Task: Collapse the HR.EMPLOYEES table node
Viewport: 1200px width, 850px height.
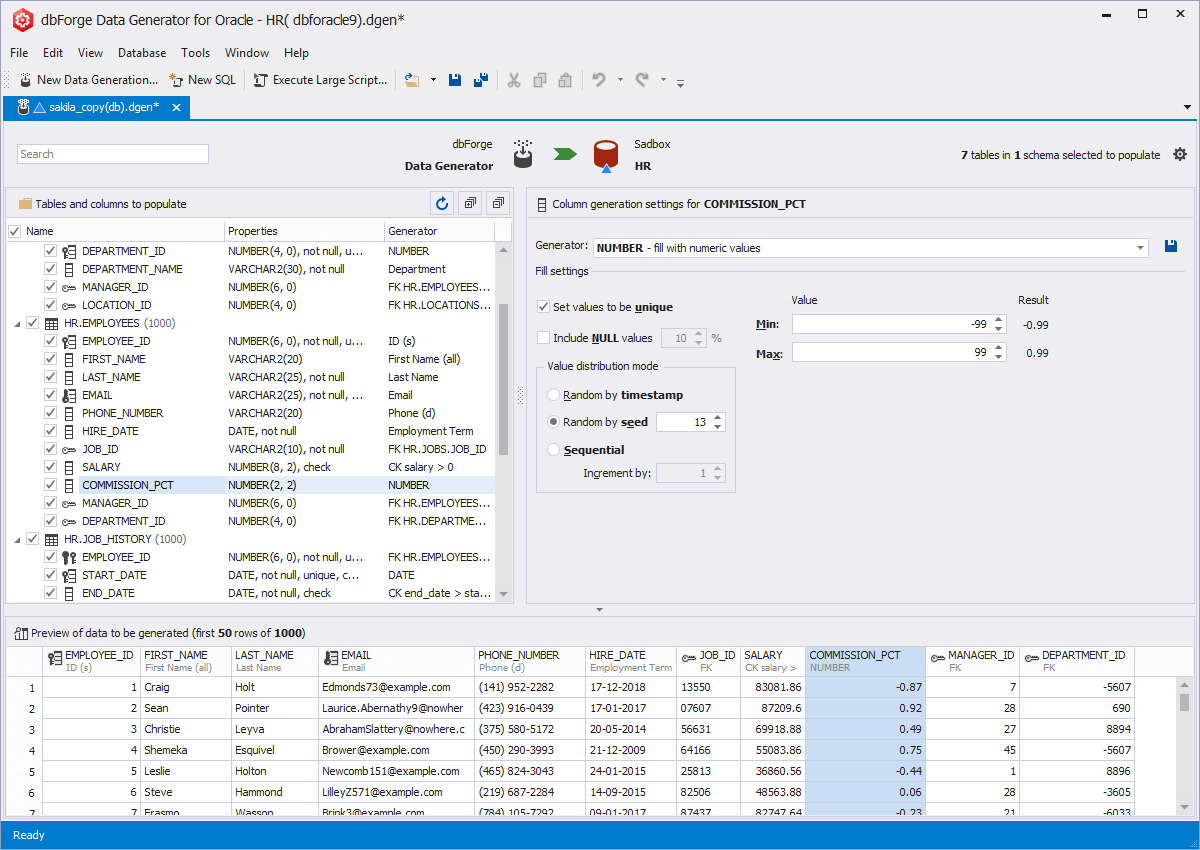Action: pos(17,324)
